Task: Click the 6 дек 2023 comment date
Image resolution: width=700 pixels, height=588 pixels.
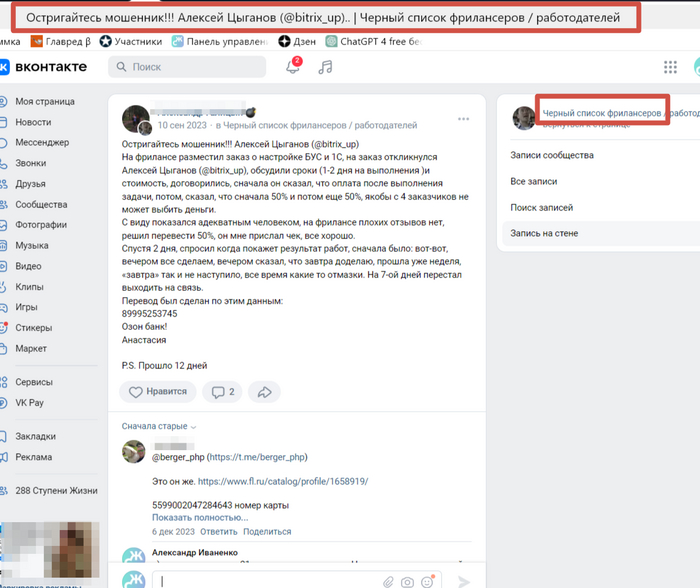Action: [x=173, y=532]
